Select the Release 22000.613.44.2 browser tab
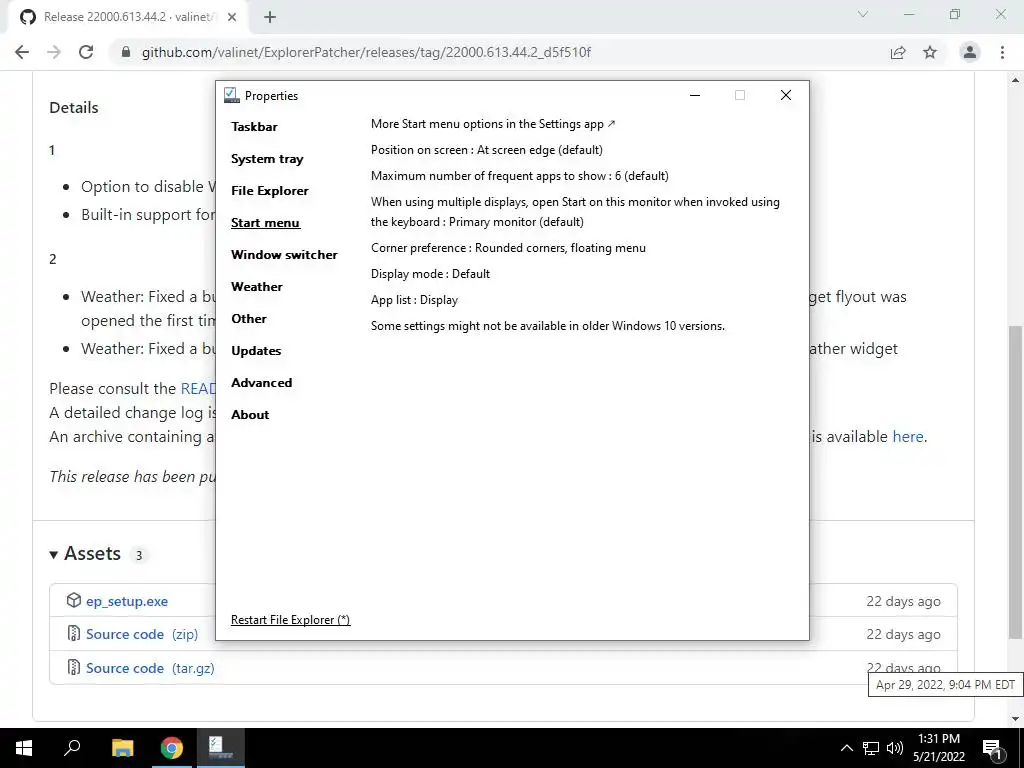Screen dimensions: 1024x768 (127, 17)
